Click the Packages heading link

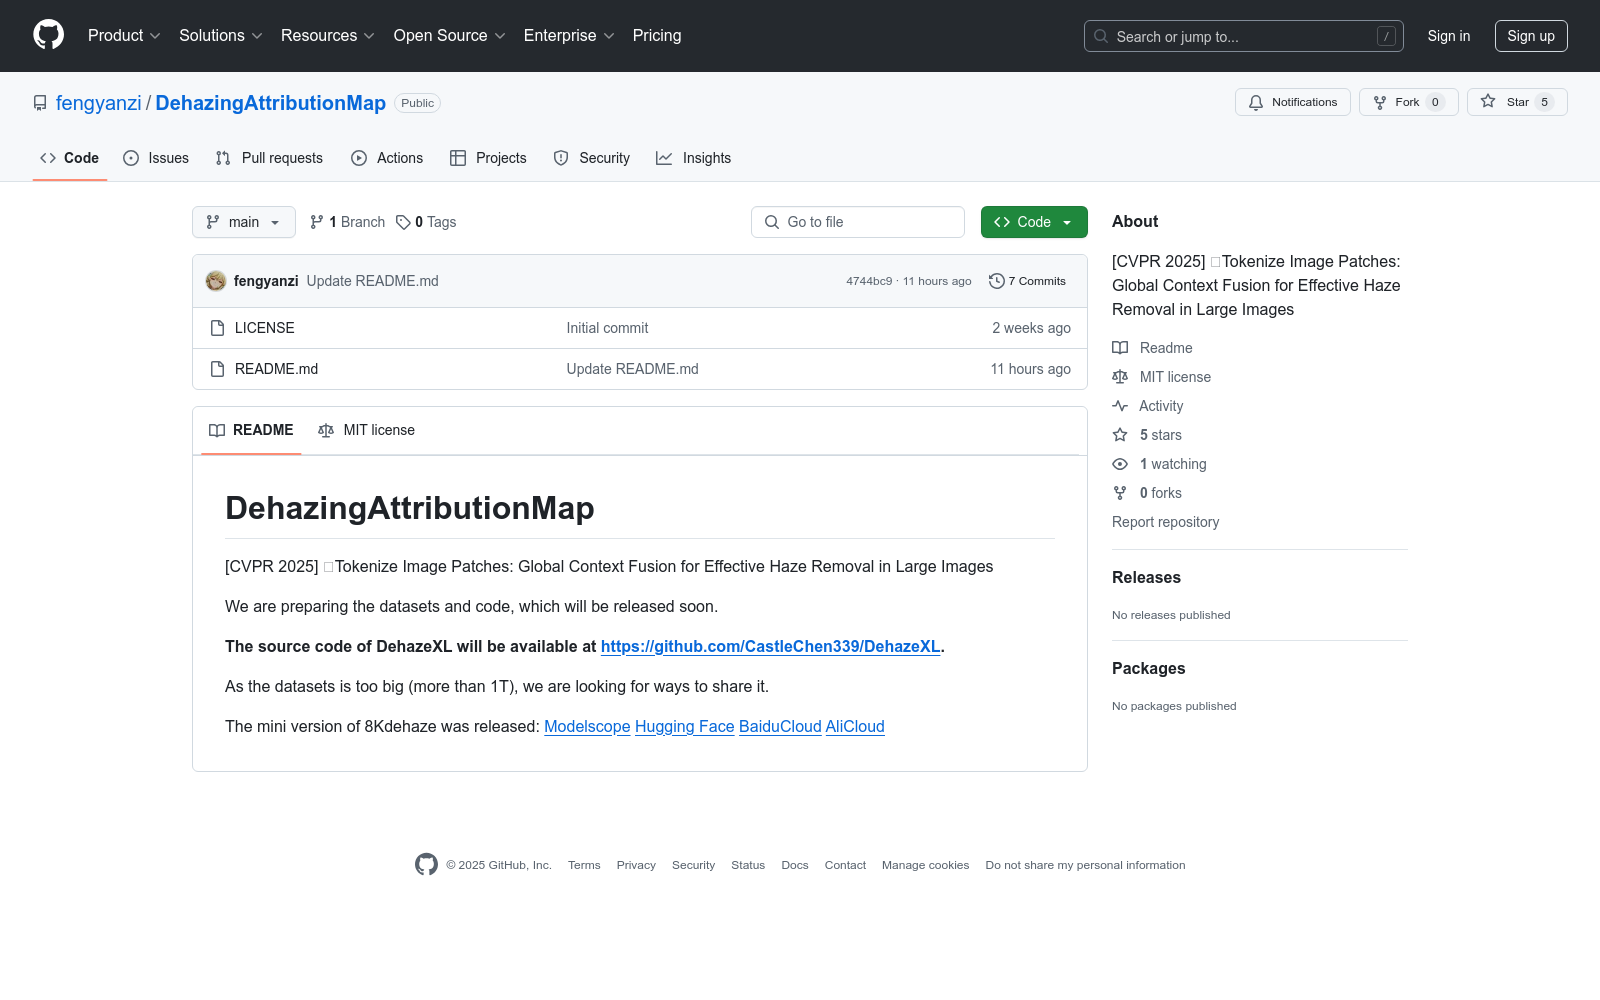pyautogui.click(x=1148, y=668)
